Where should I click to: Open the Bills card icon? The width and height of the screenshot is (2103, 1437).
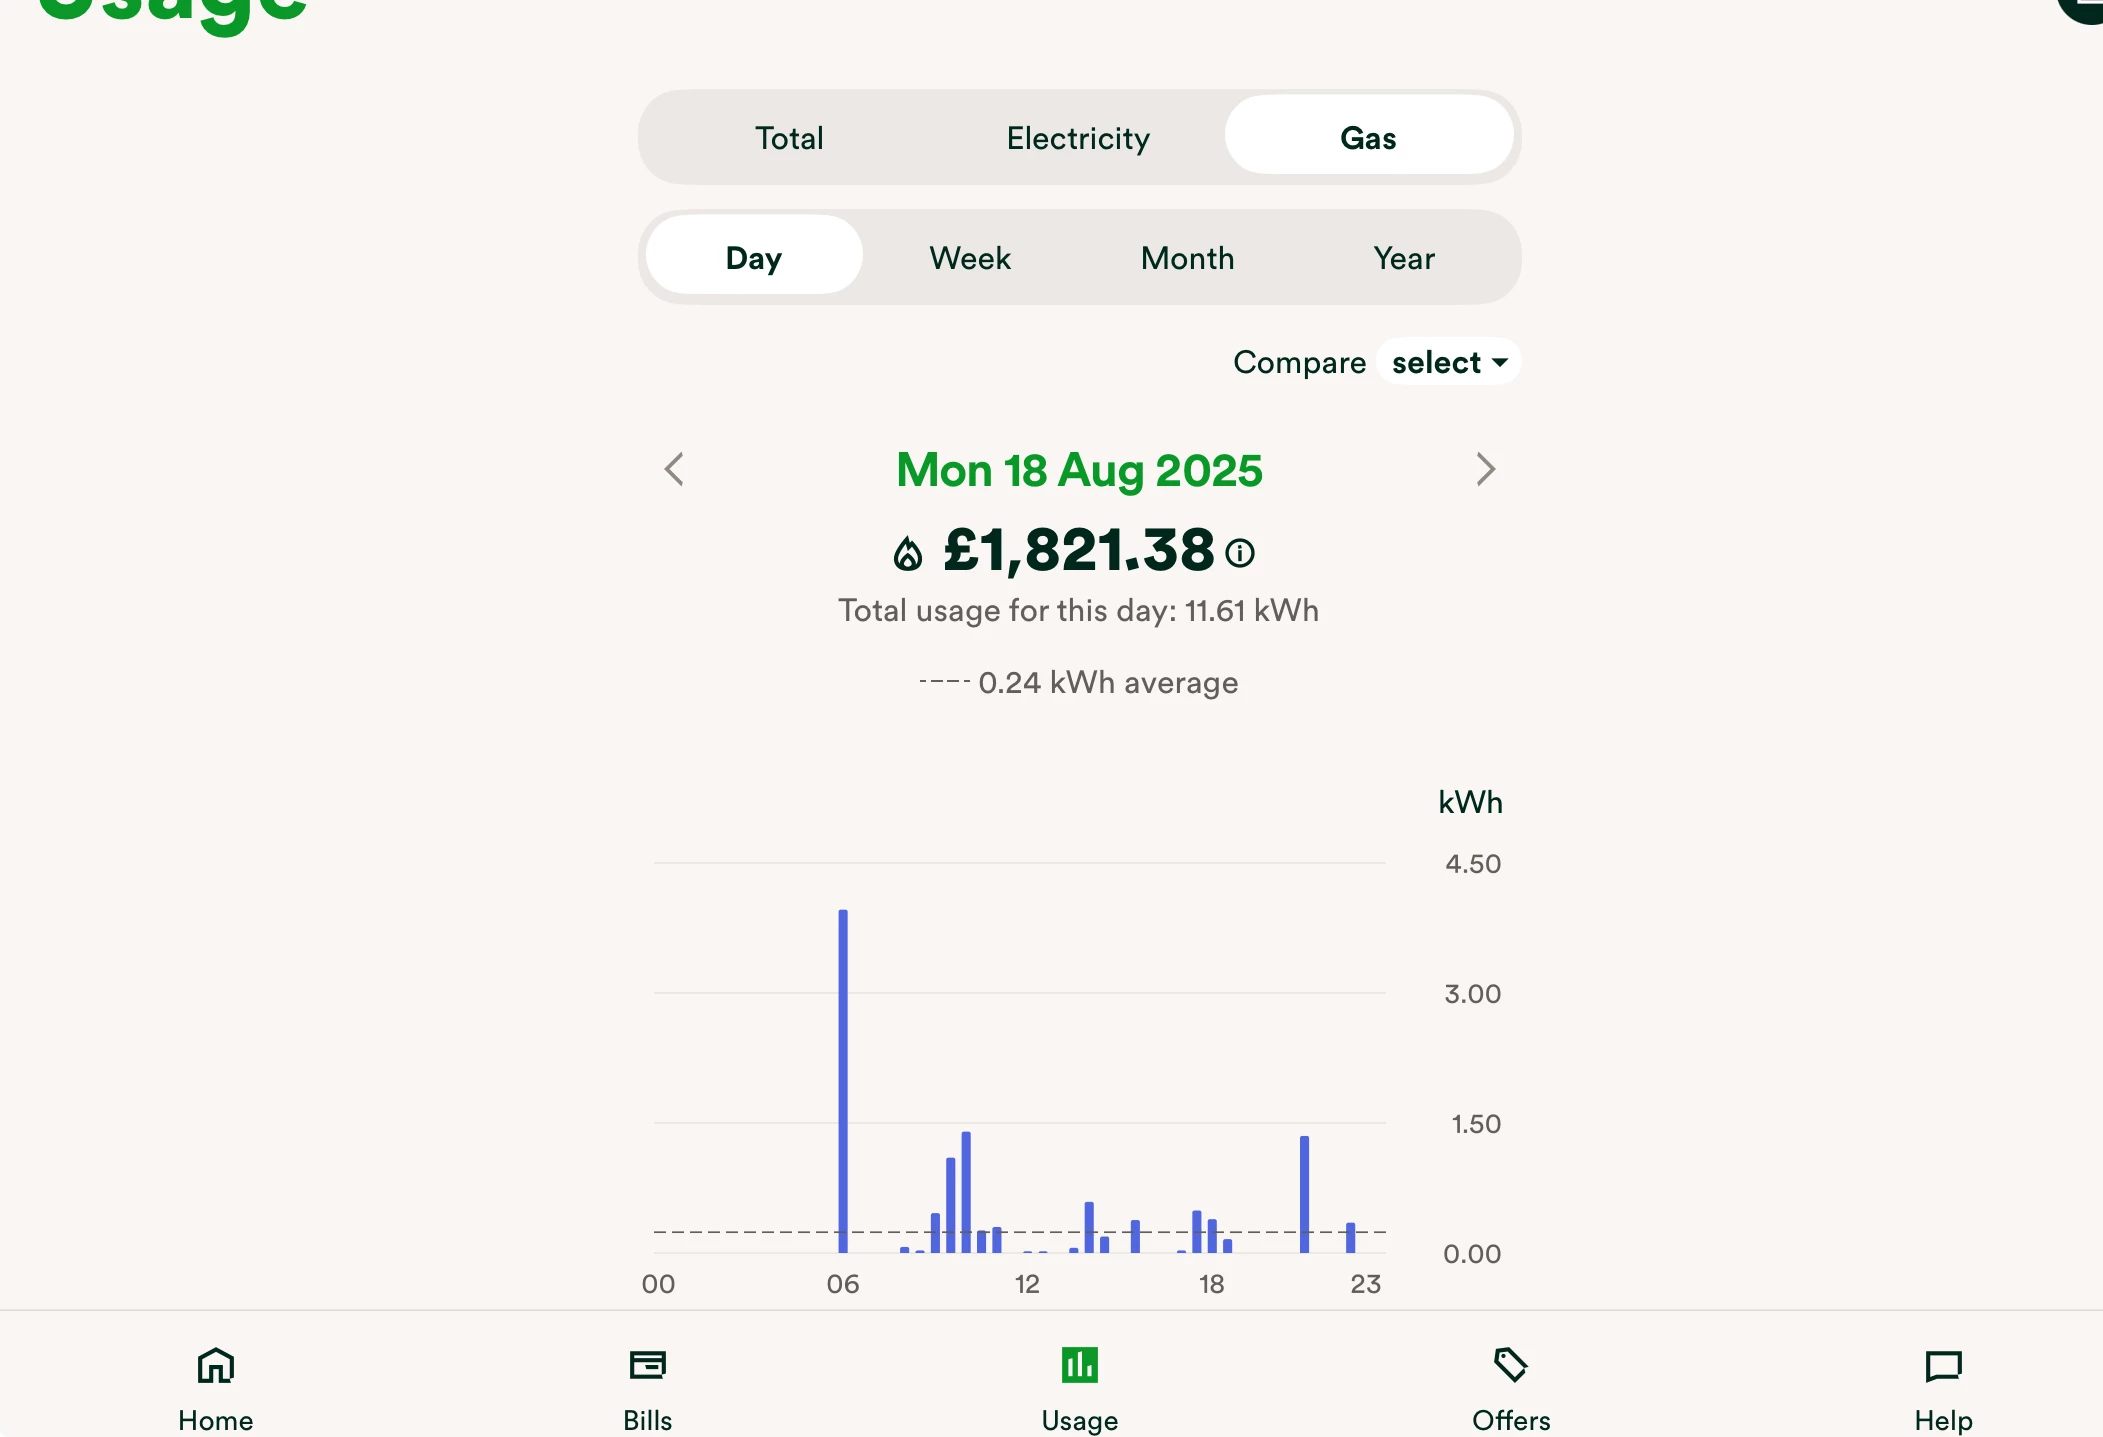click(647, 1365)
